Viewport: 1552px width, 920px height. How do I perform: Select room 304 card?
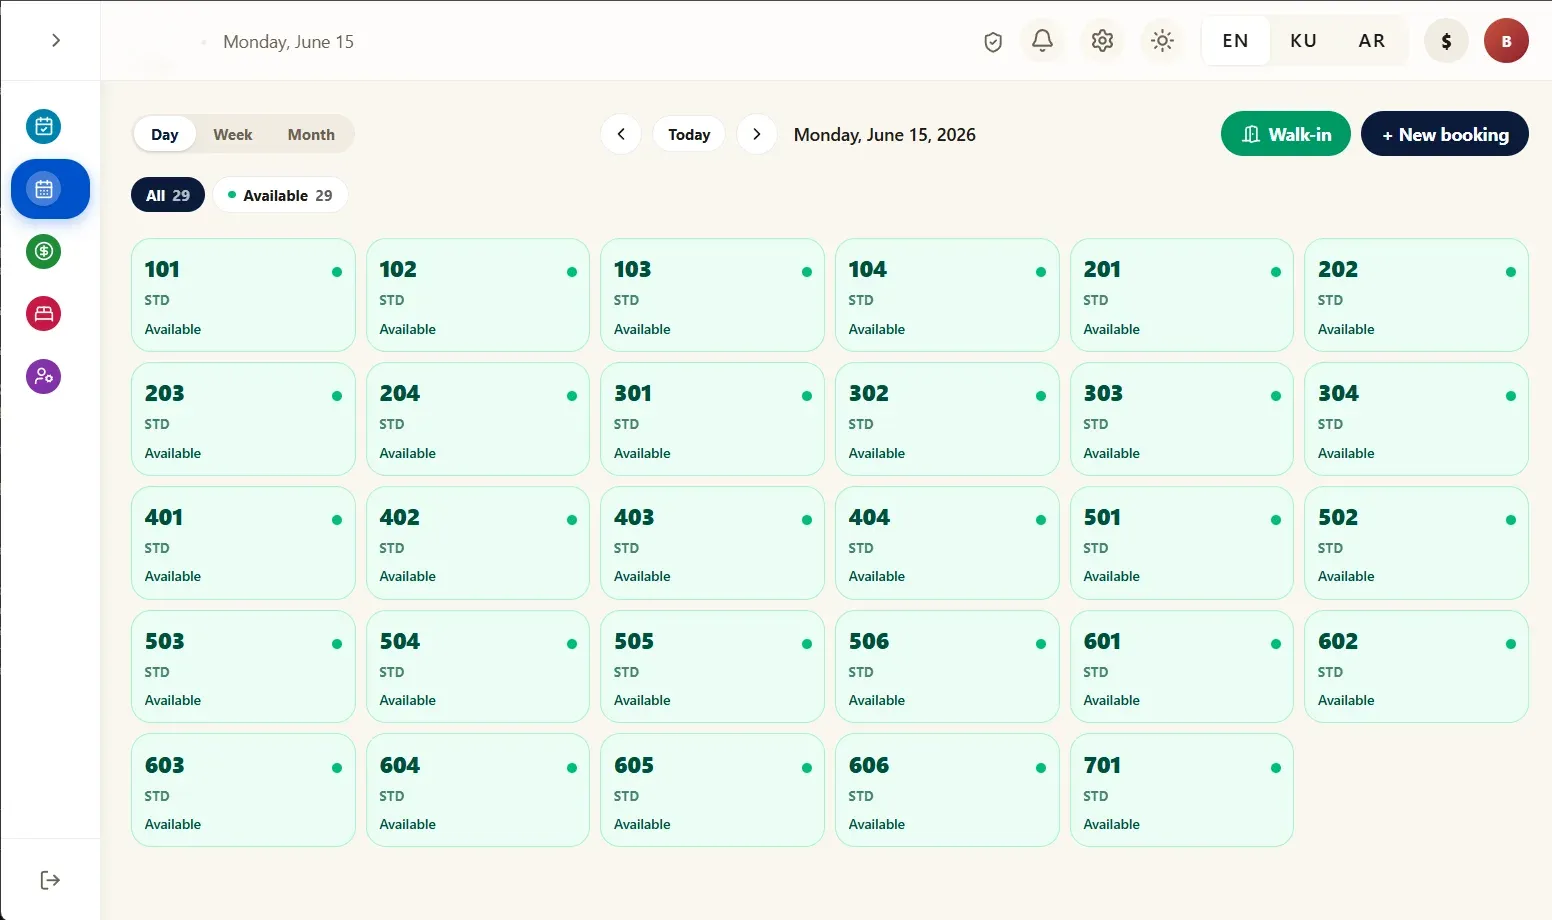click(1416, 419)
